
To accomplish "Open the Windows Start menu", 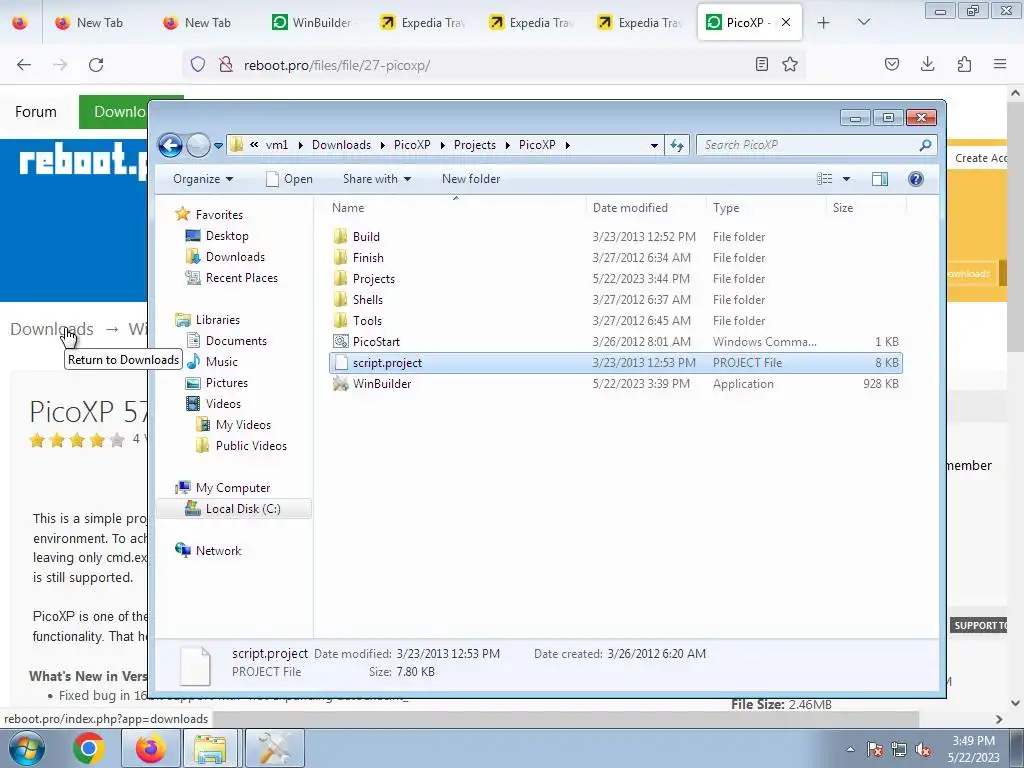I will click(x=26, y=748).
